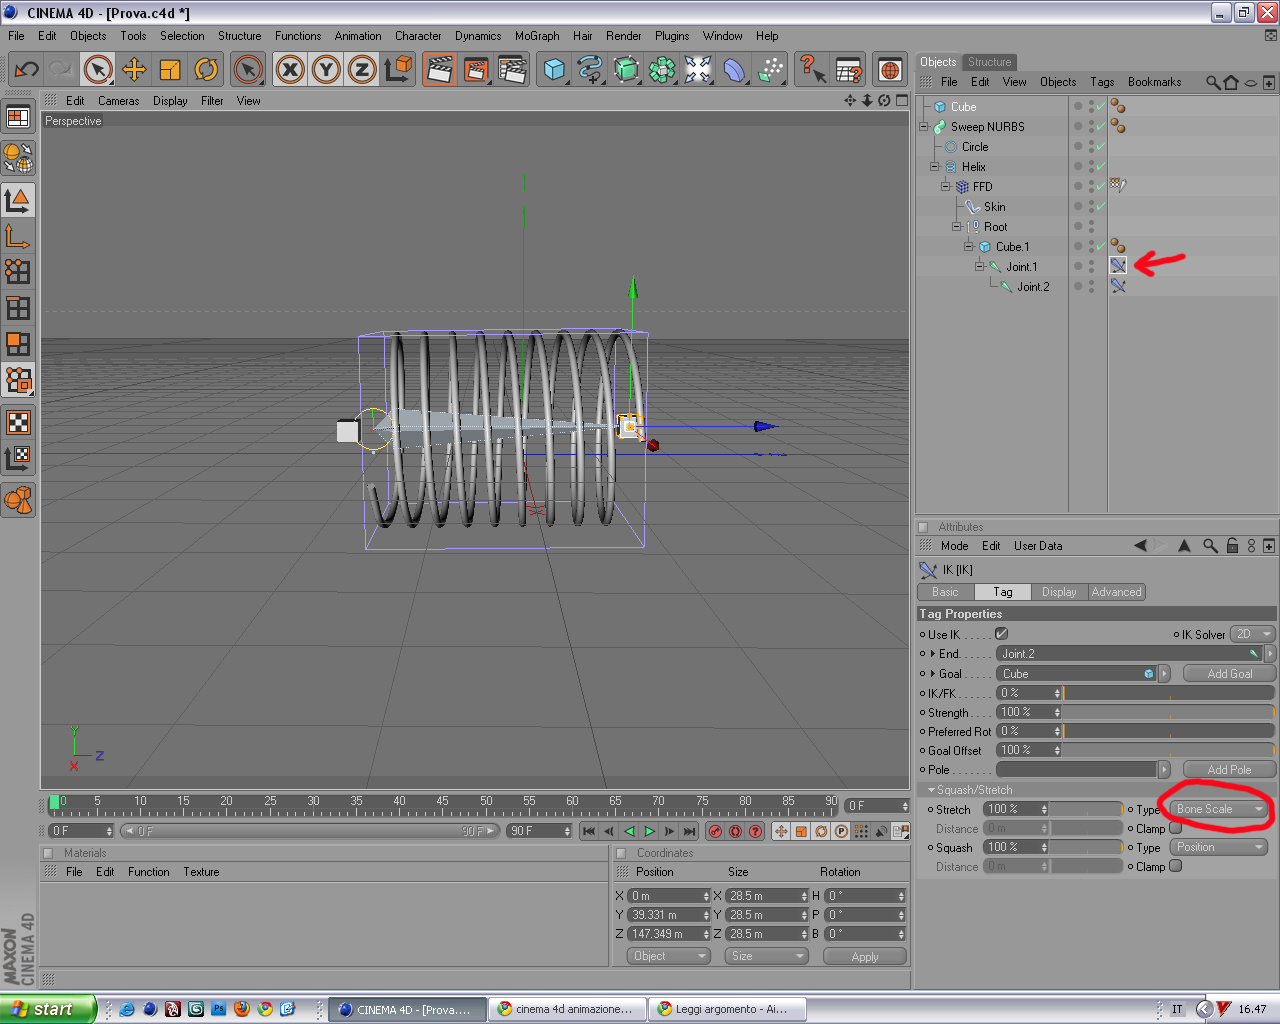This screenshot has height=1024, width=1280.
Task: Open the IK Solver dropdown
Action: (x=1253, y=634)
